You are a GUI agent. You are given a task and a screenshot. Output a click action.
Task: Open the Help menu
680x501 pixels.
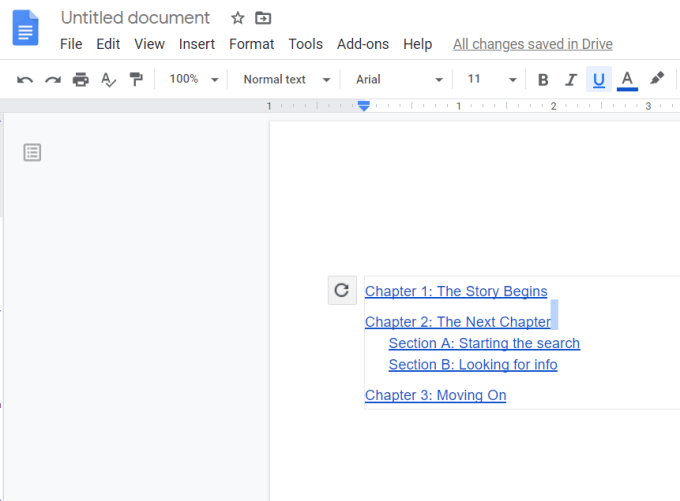418,44
